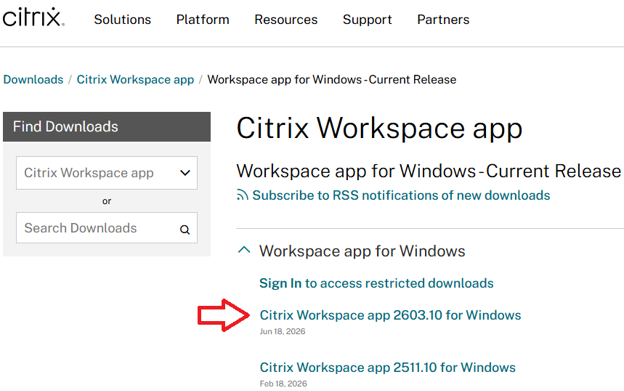Image resolution: width=624 pixels, height=391 pixels.
Task: Click the Citrix Workspace app page title
Action: (x=379, y=129)
